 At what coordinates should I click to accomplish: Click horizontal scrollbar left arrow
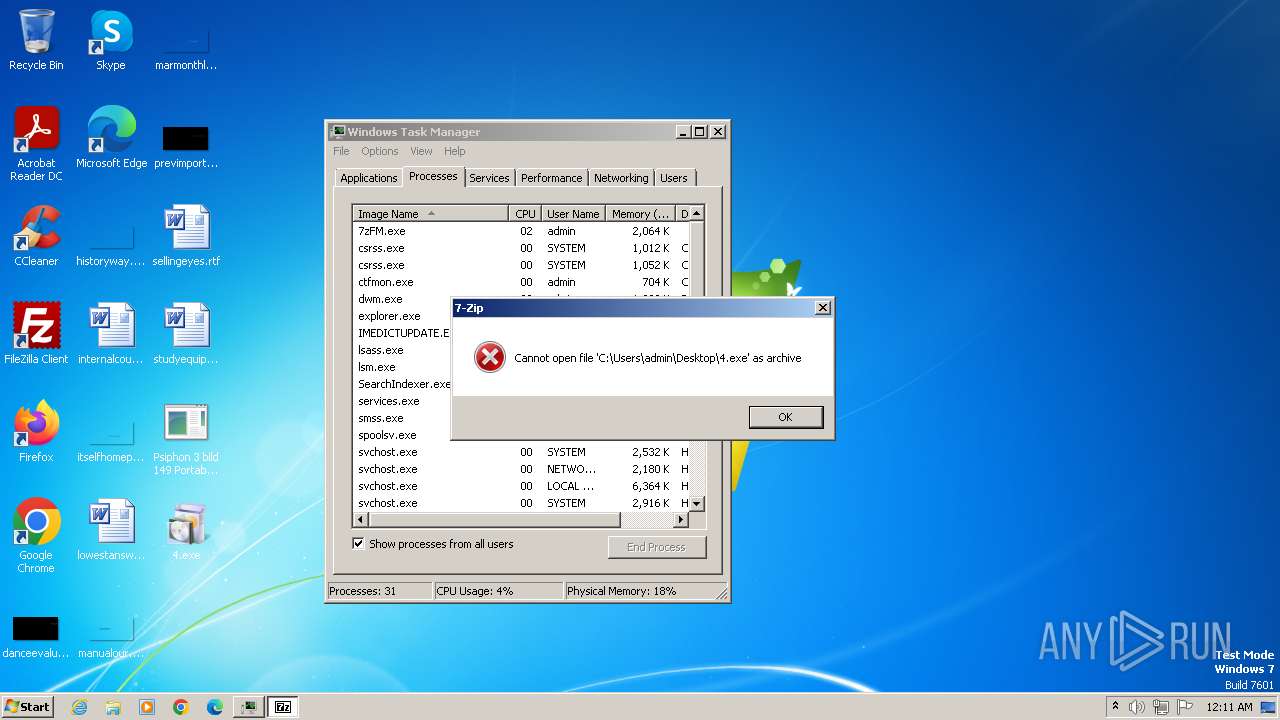(x=361, y=520)
